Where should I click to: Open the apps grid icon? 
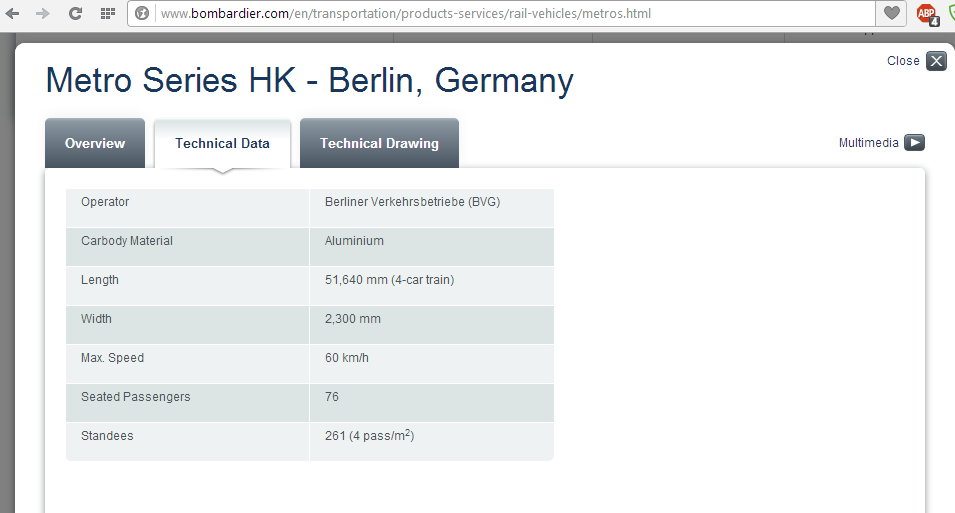(107, 14)
